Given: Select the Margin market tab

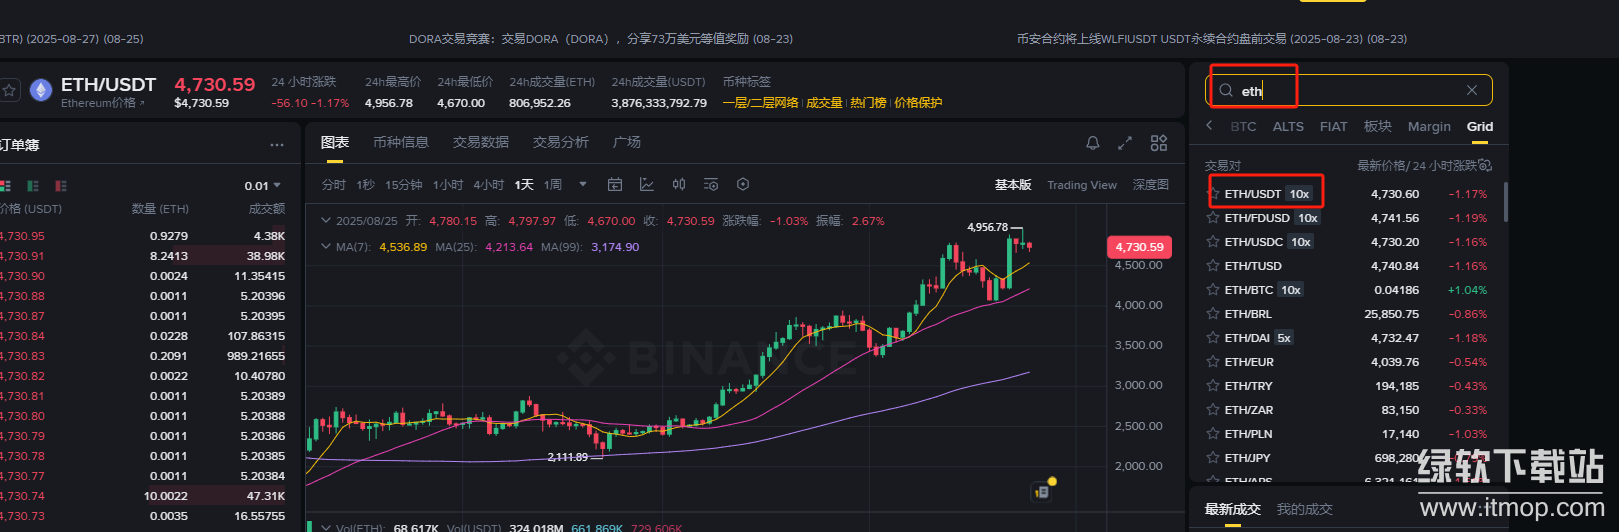Looking at the screenshot, I should click(1429, 127).
